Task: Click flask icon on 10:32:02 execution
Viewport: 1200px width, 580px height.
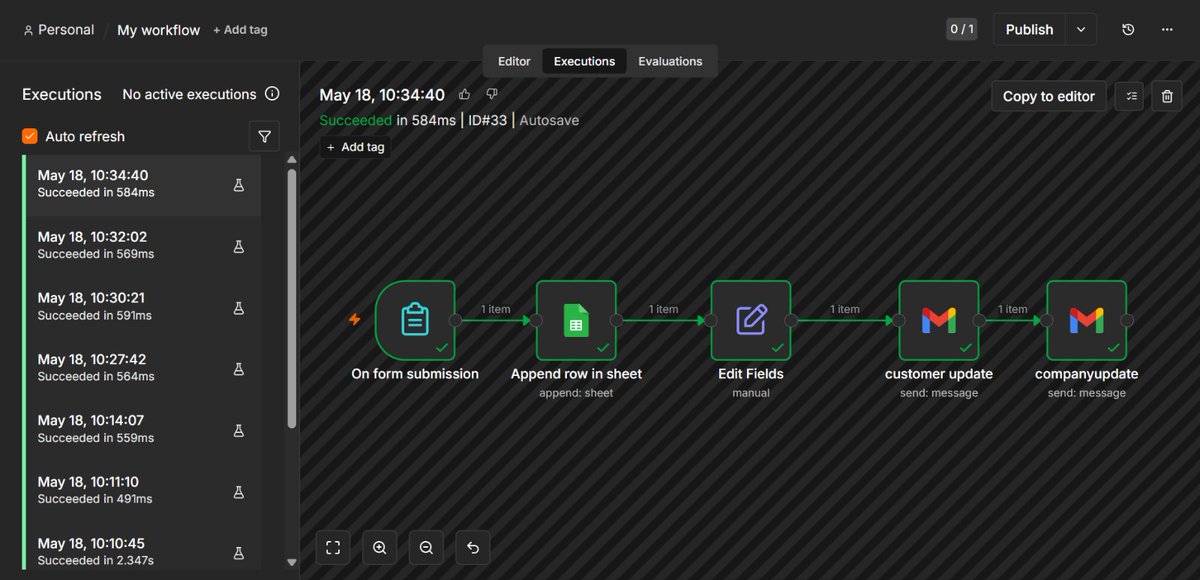Action: [x=239, y=246]
